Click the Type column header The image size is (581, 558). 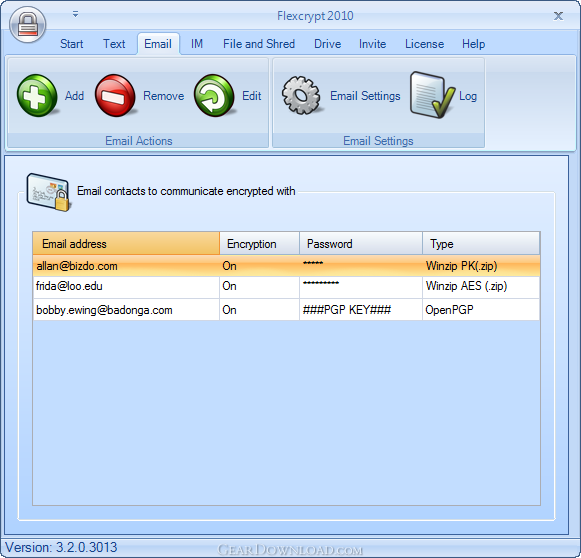(481, 243)
